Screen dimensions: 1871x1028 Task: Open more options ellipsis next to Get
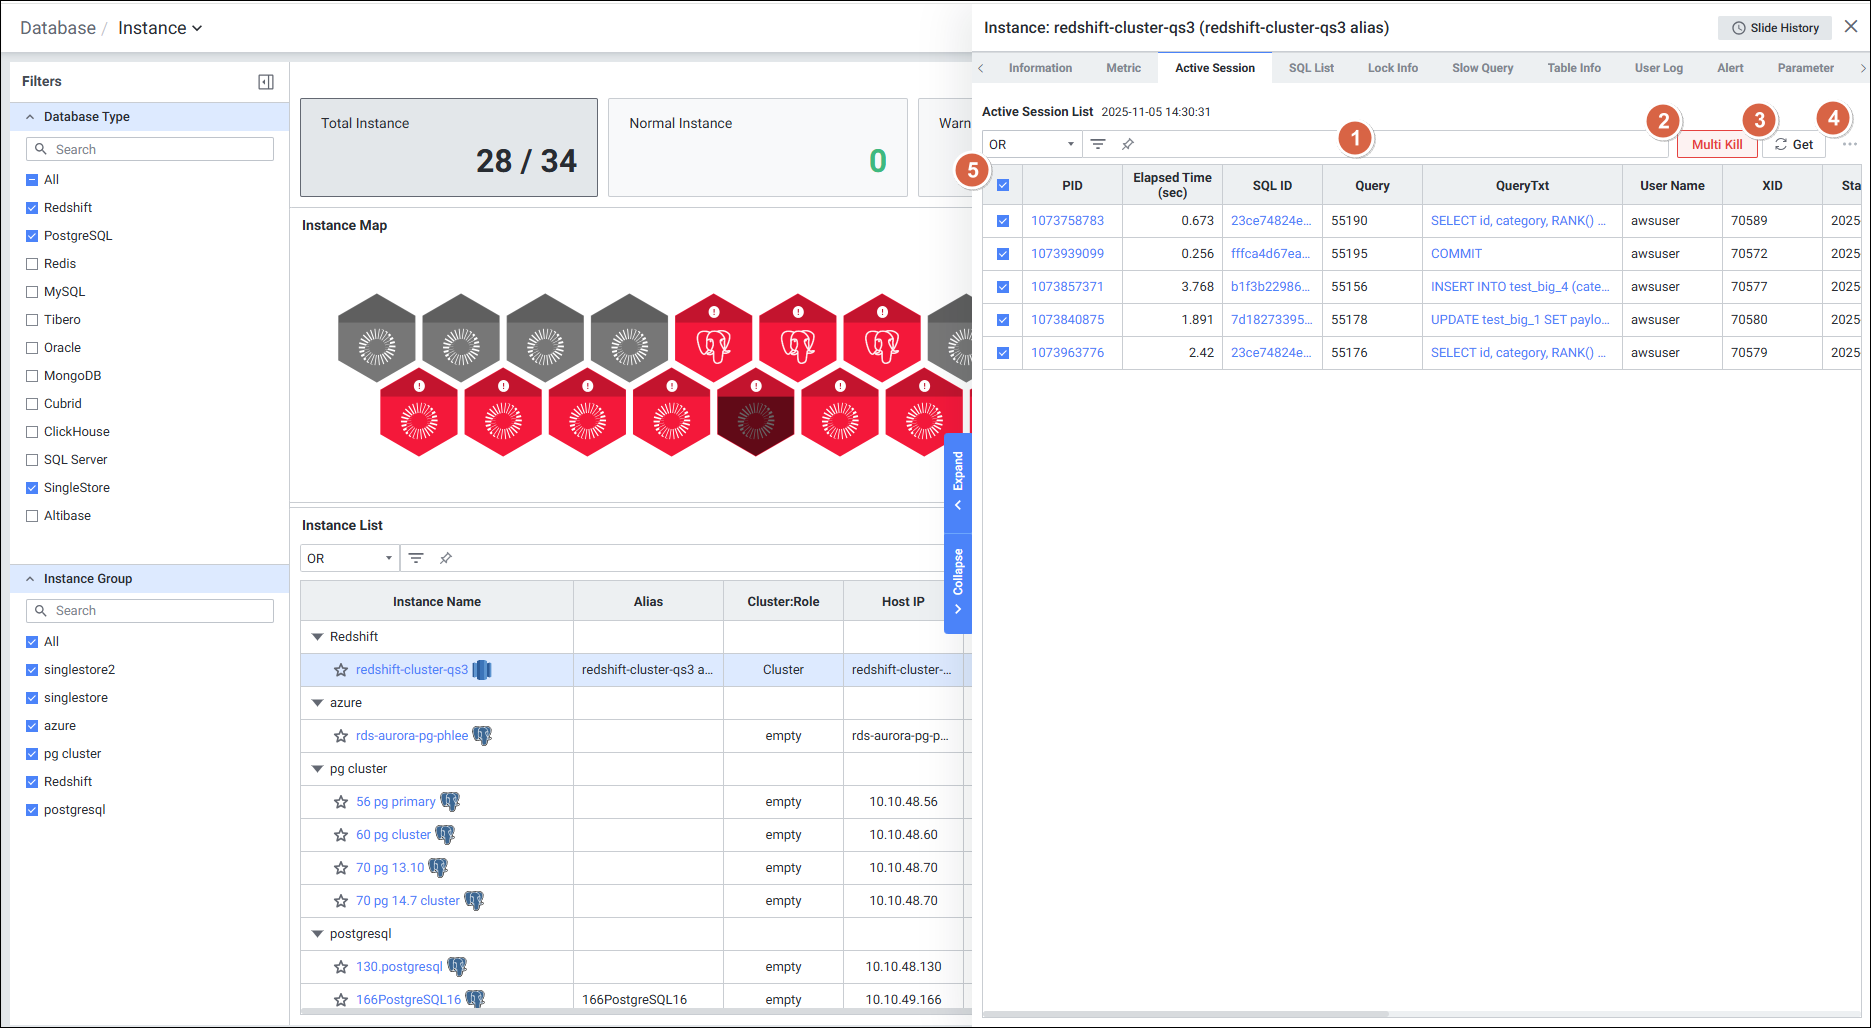(1849, 144)
